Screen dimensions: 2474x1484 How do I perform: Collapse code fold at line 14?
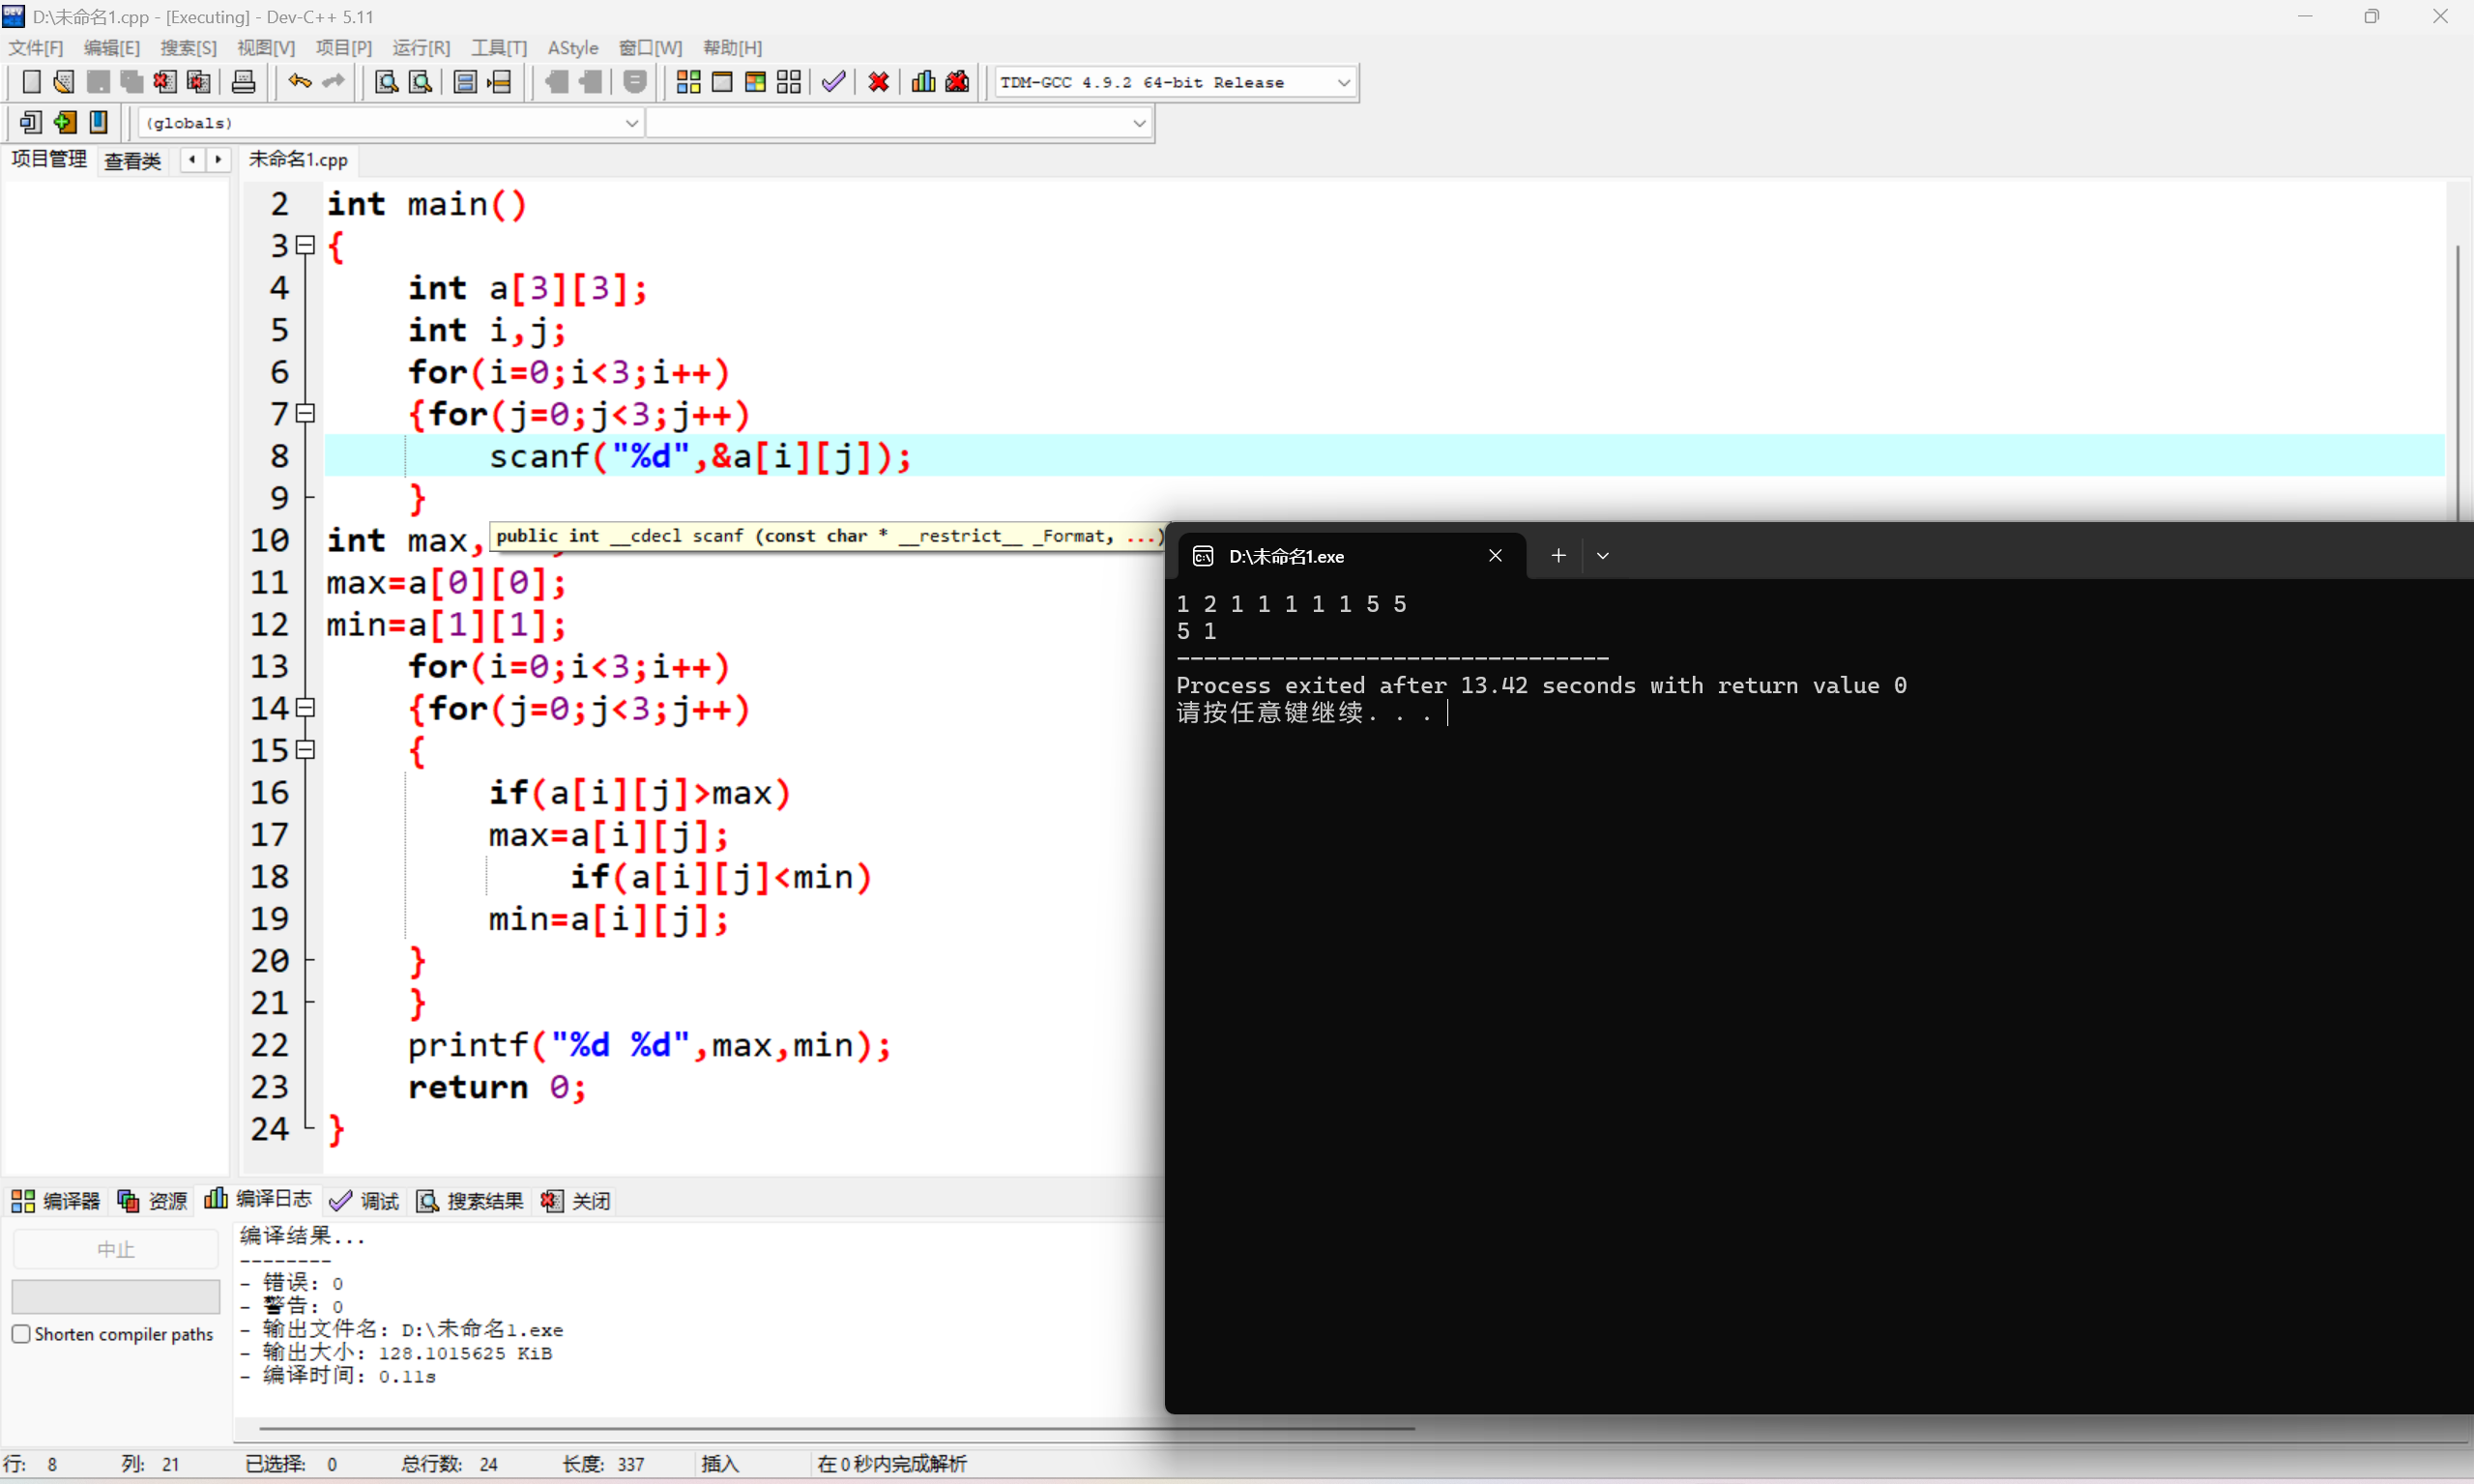point(306,708)
